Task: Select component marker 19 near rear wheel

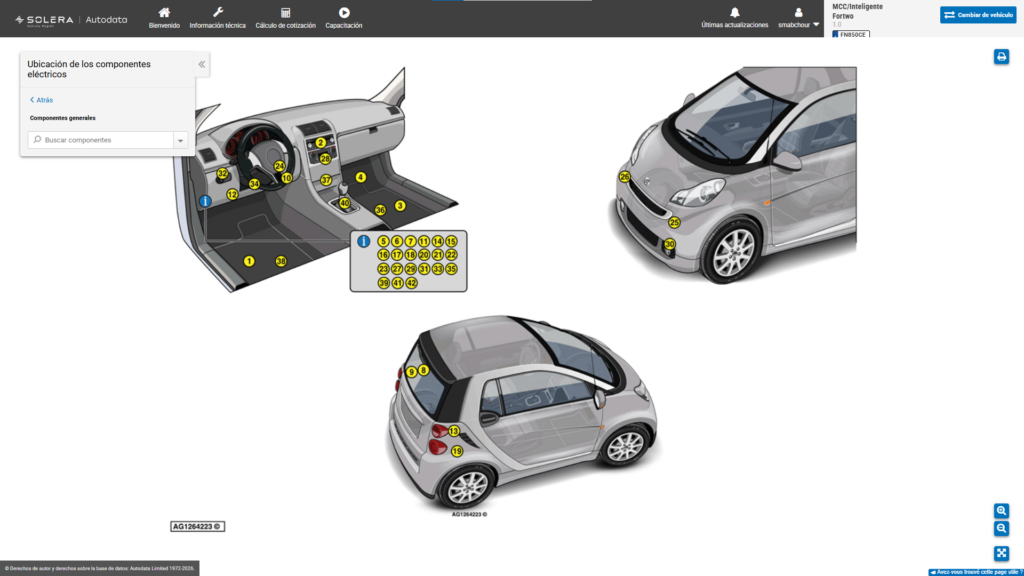Action: coord(457,451)
